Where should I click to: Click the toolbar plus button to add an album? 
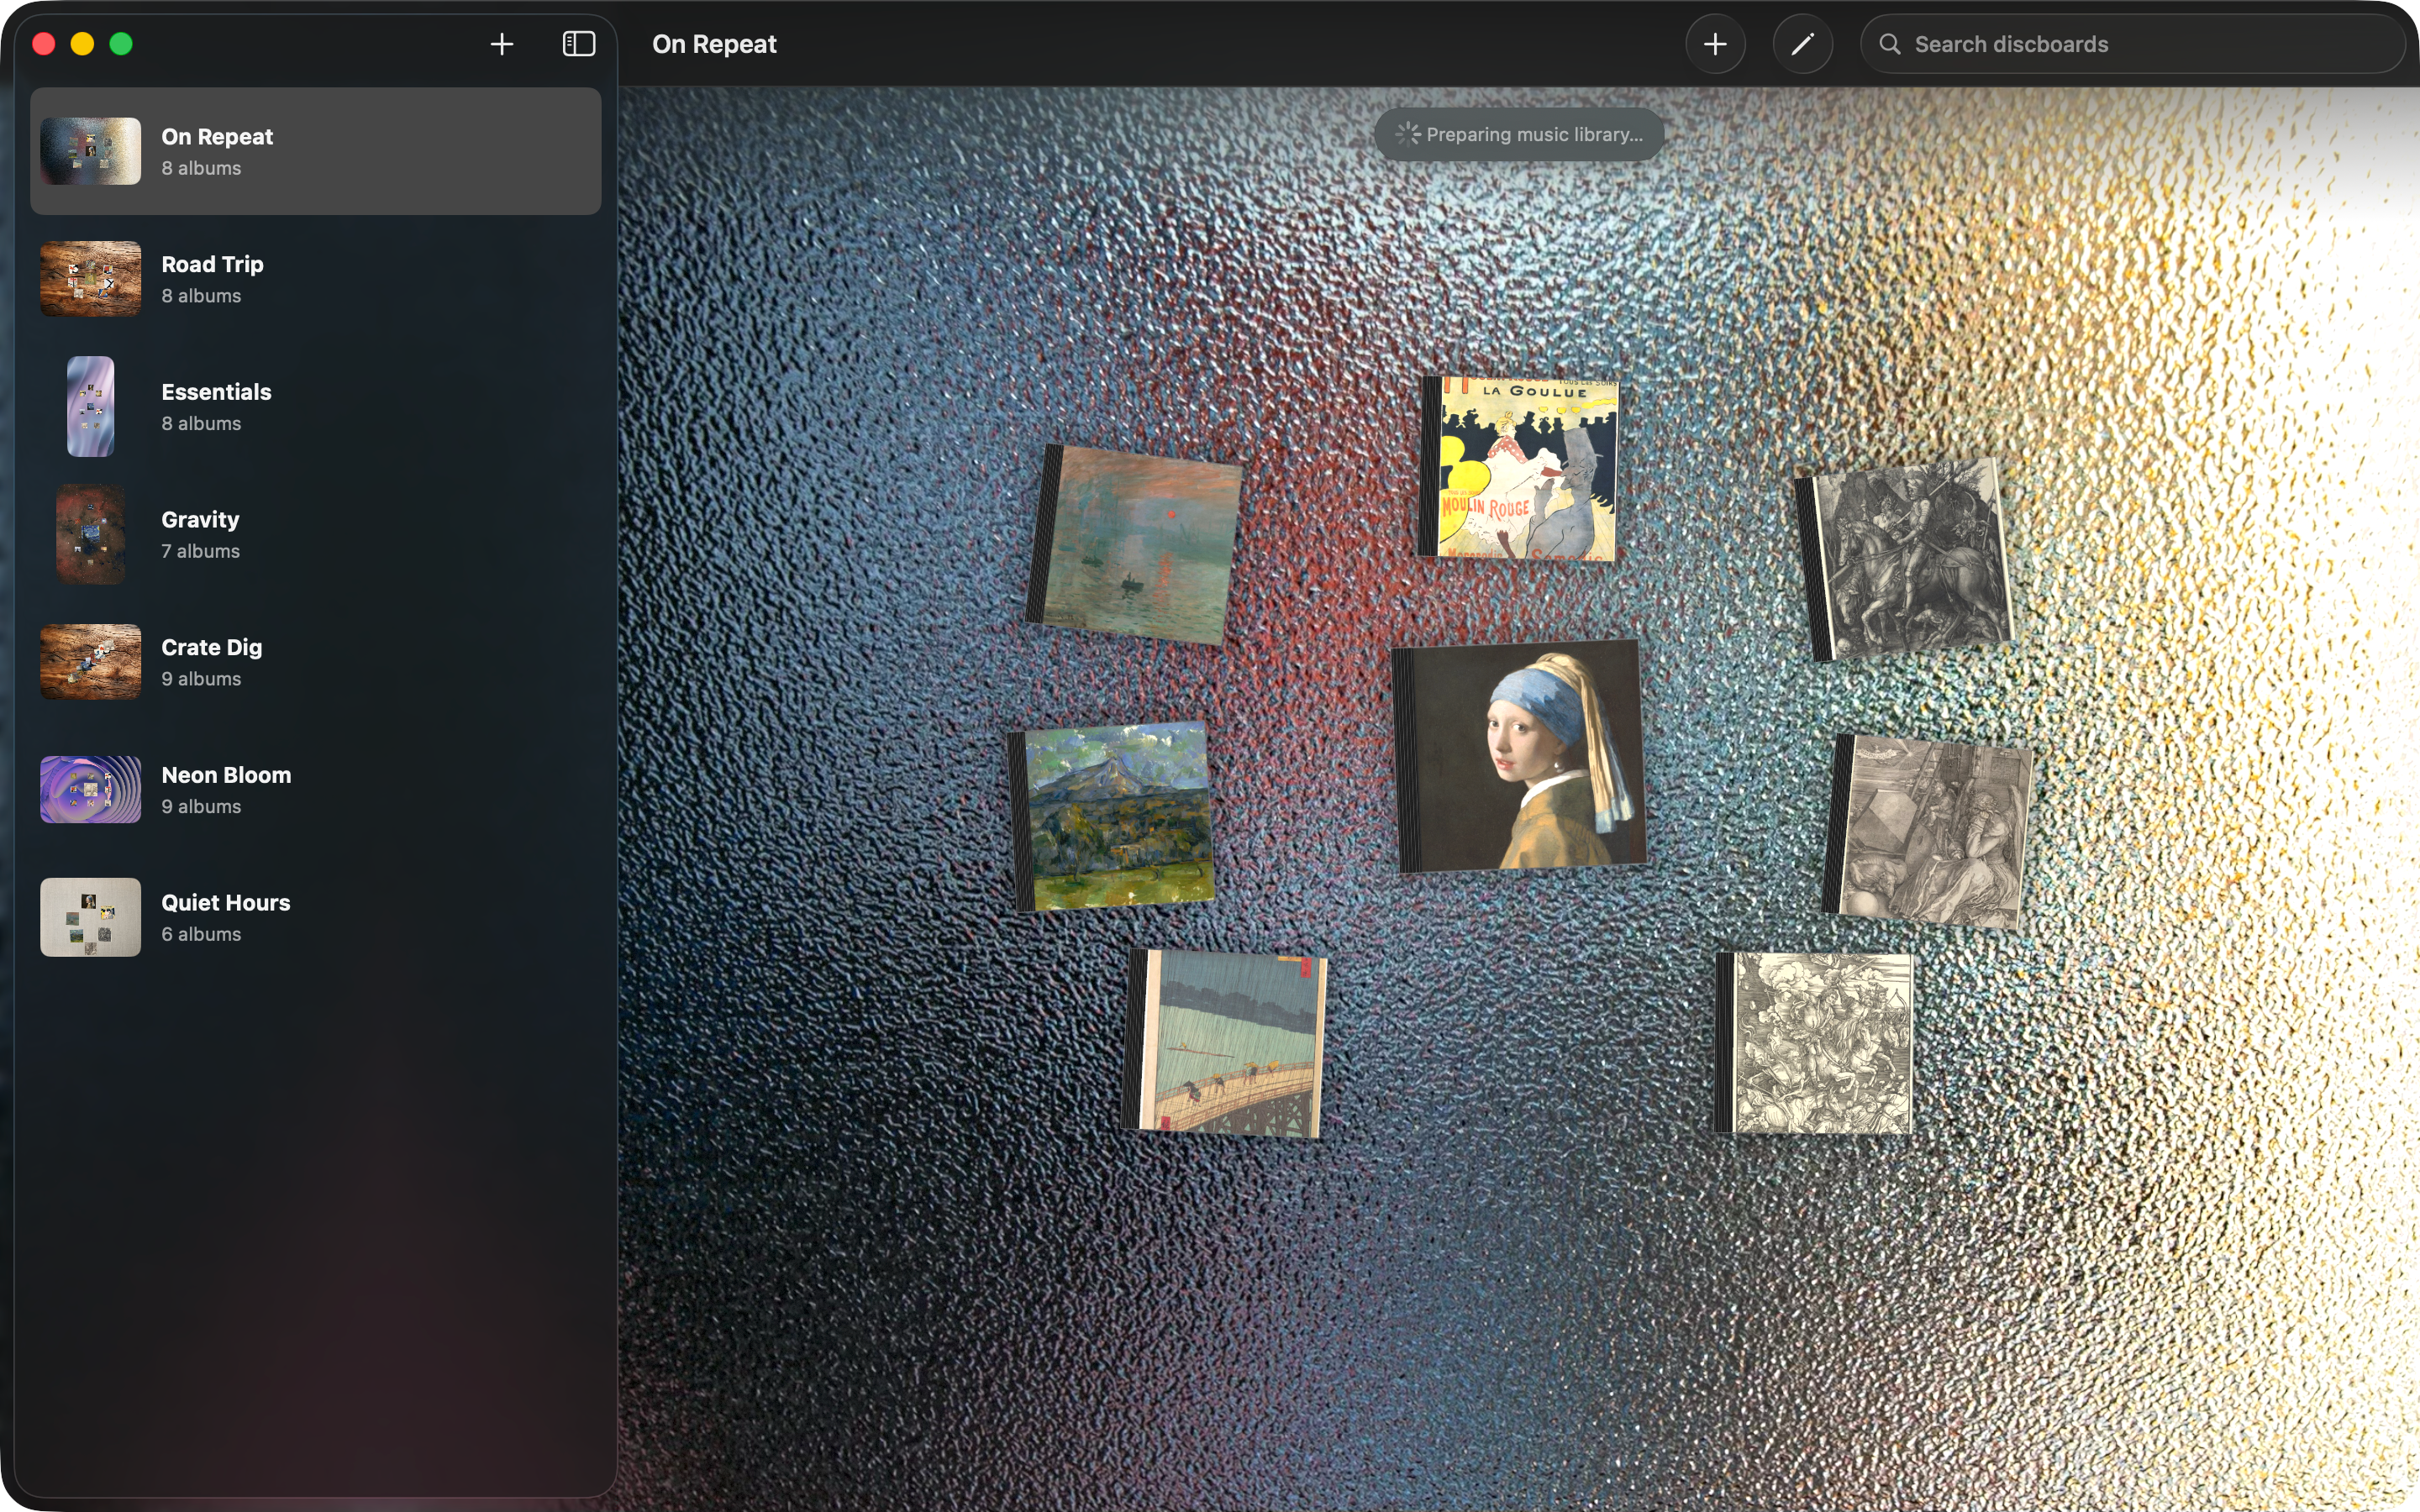pos(1715,44)
